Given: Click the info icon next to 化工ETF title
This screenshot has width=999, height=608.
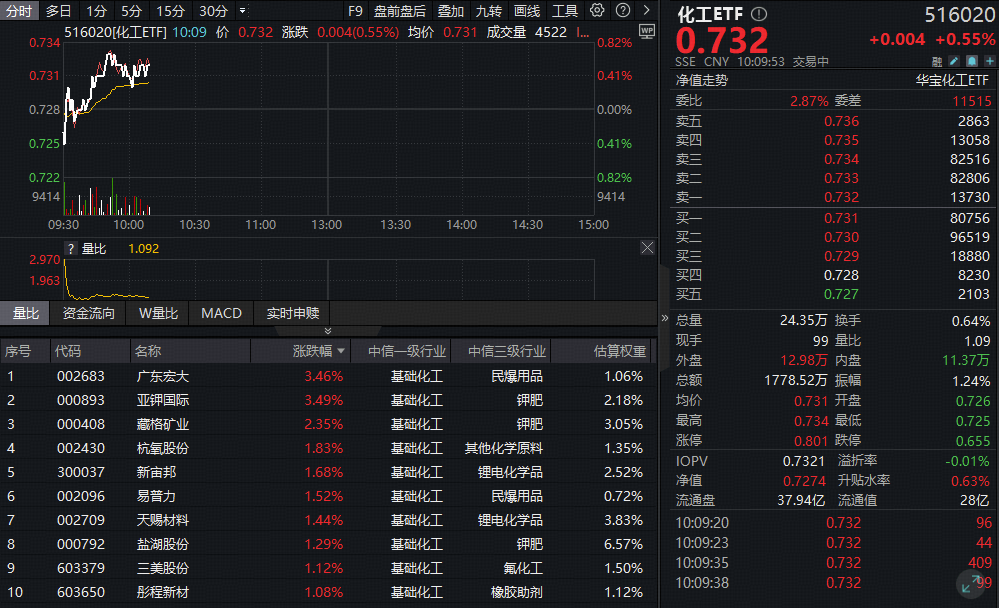Looking at the screenshot, I should pyautogui.click(x=759, y=13).
